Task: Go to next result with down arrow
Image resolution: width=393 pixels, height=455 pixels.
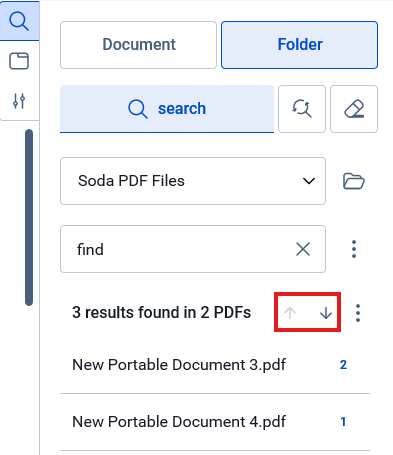Action: tap(326, 313)
